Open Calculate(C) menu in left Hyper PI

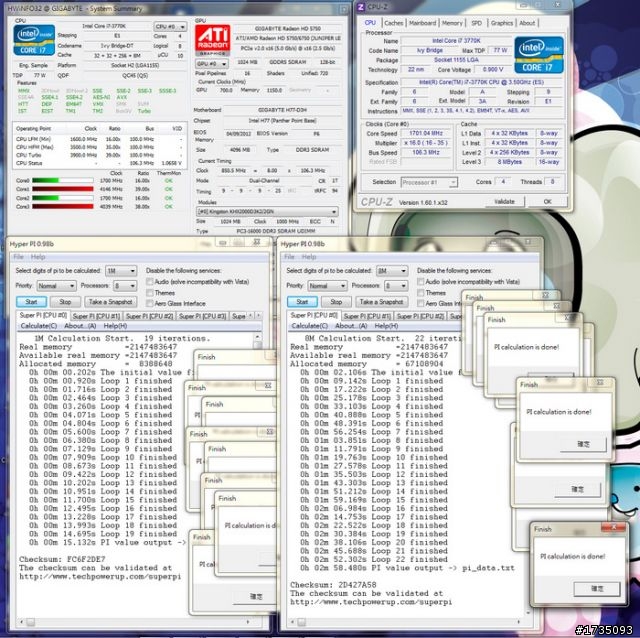(x=39, y=326)
